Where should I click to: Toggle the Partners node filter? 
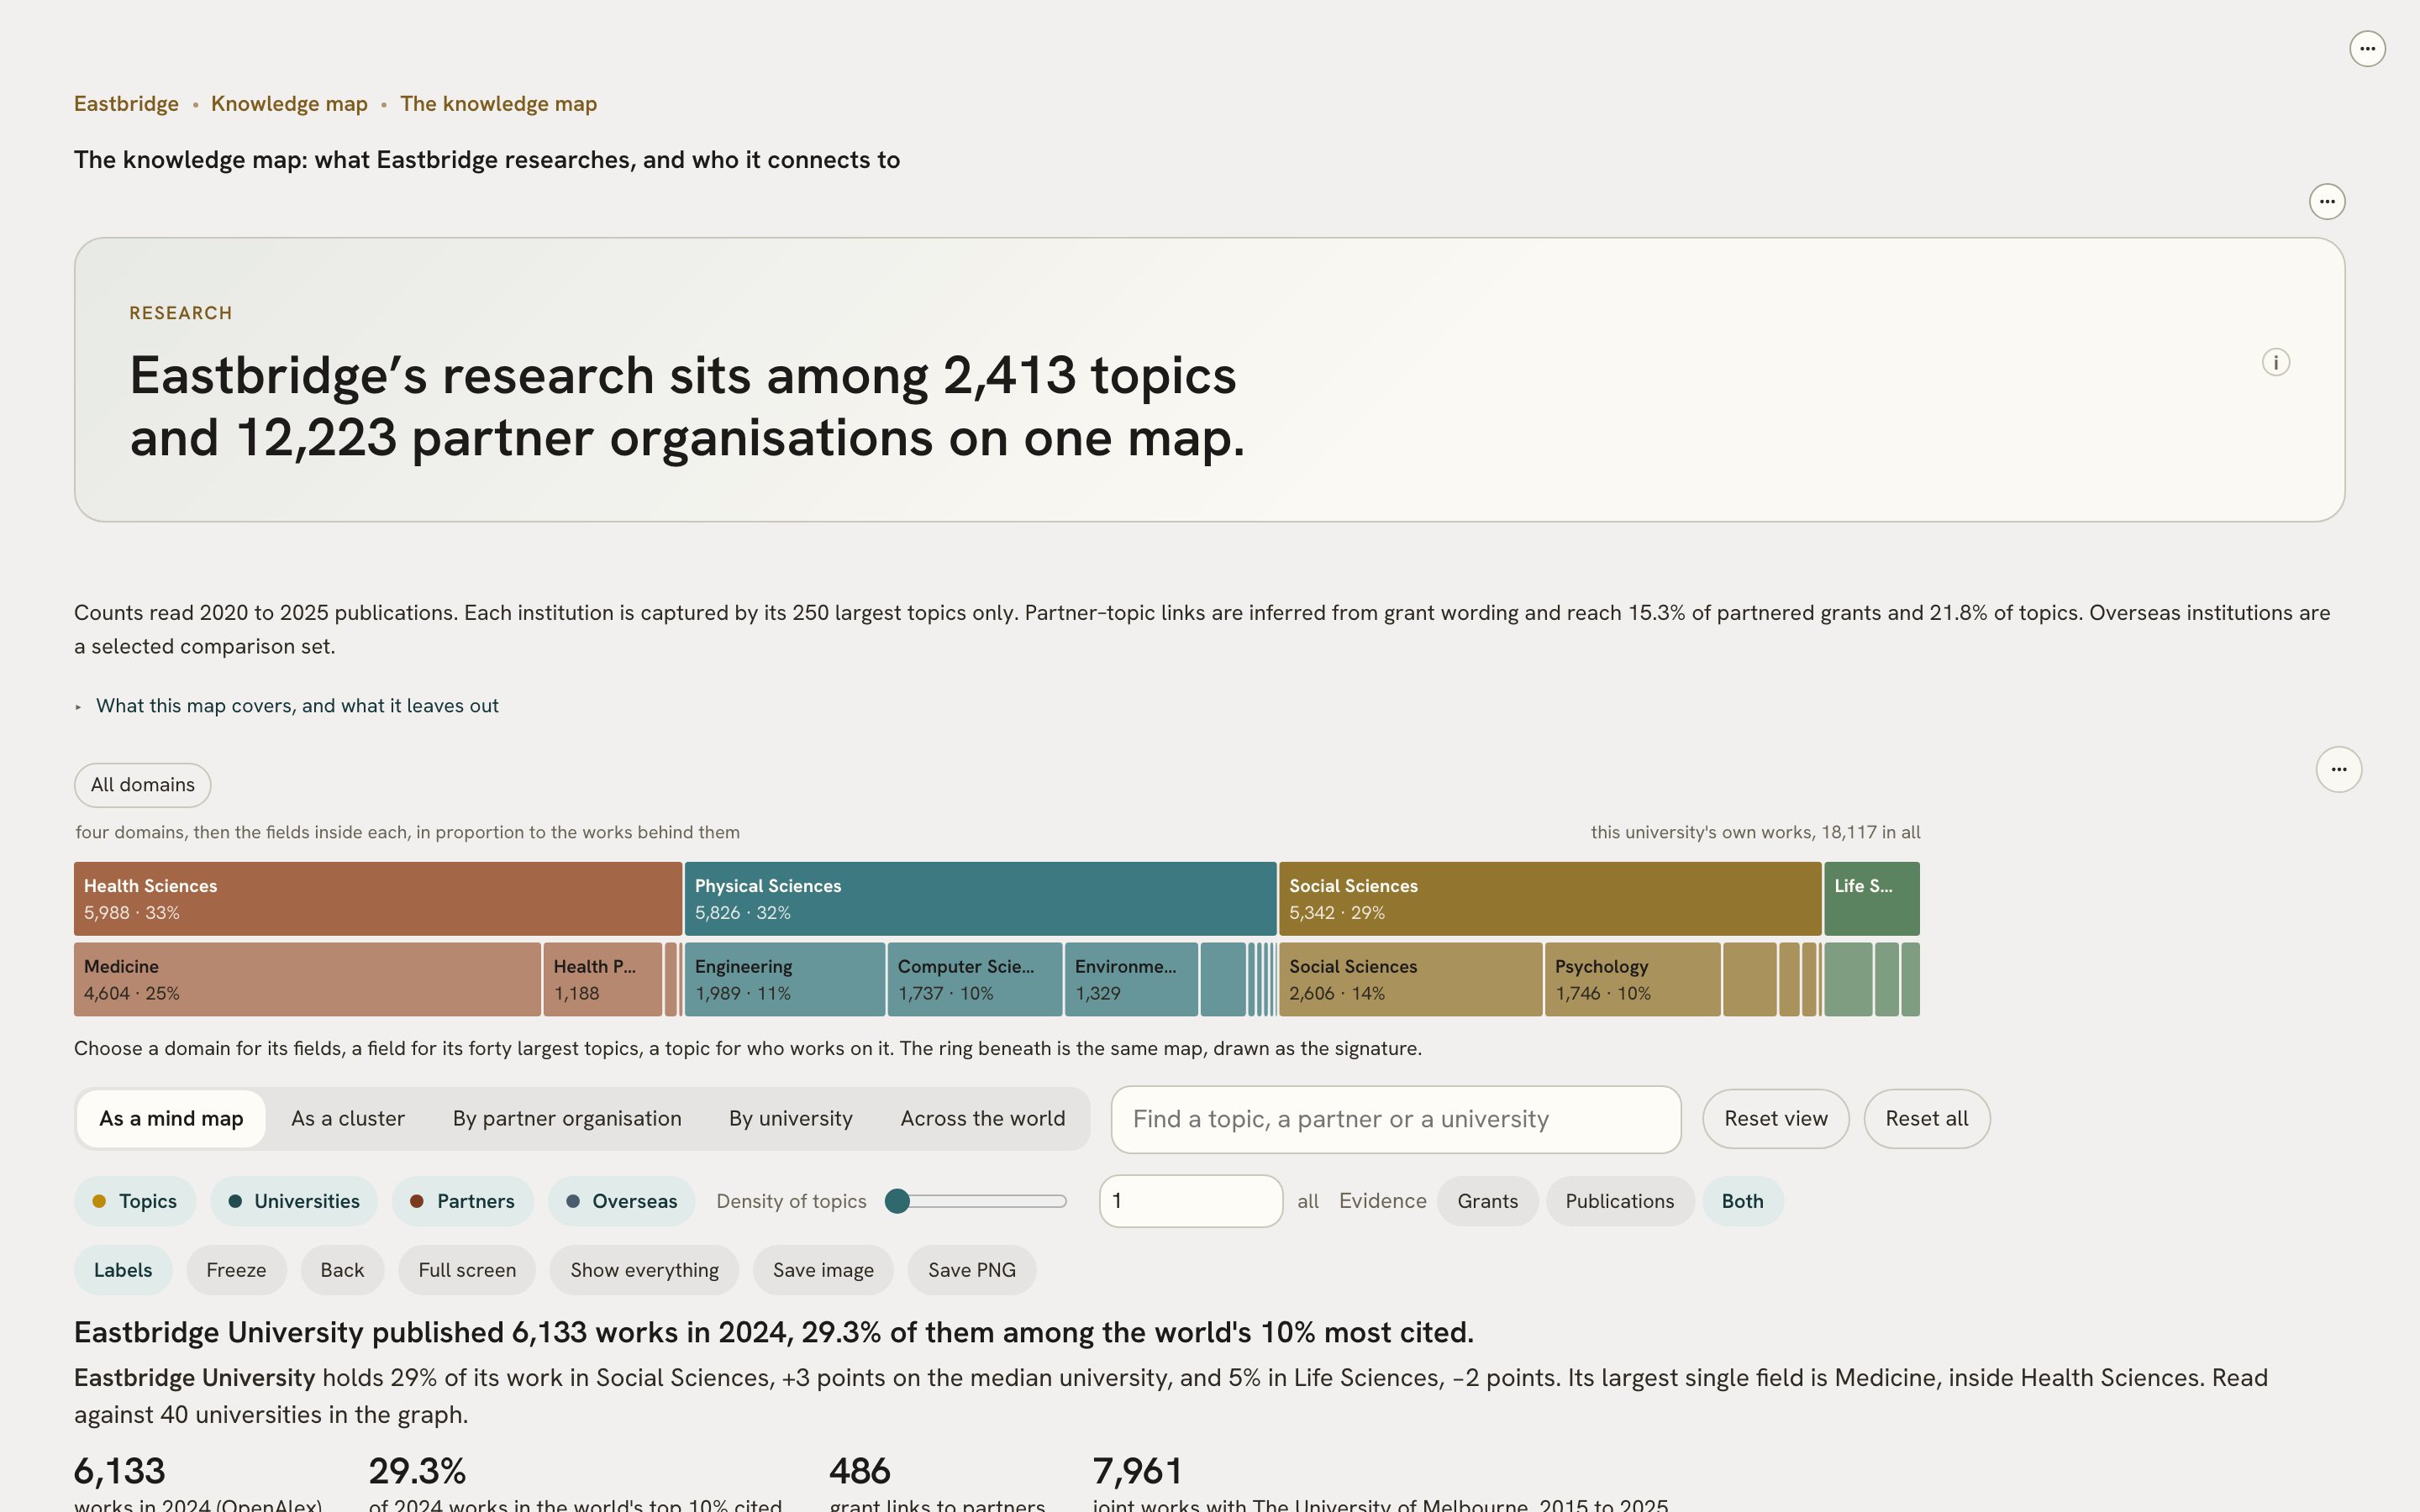[x=463, y=1202]
